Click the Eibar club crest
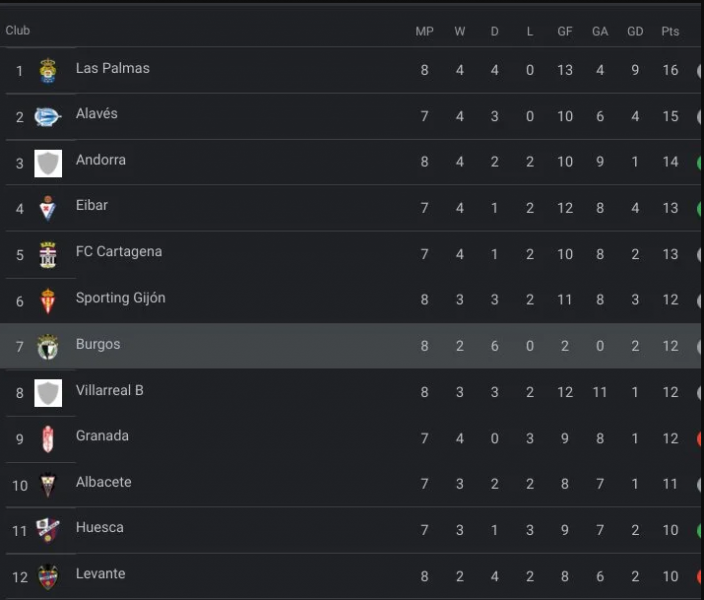This screenshot has width=704, height=600. click(48, 208)
